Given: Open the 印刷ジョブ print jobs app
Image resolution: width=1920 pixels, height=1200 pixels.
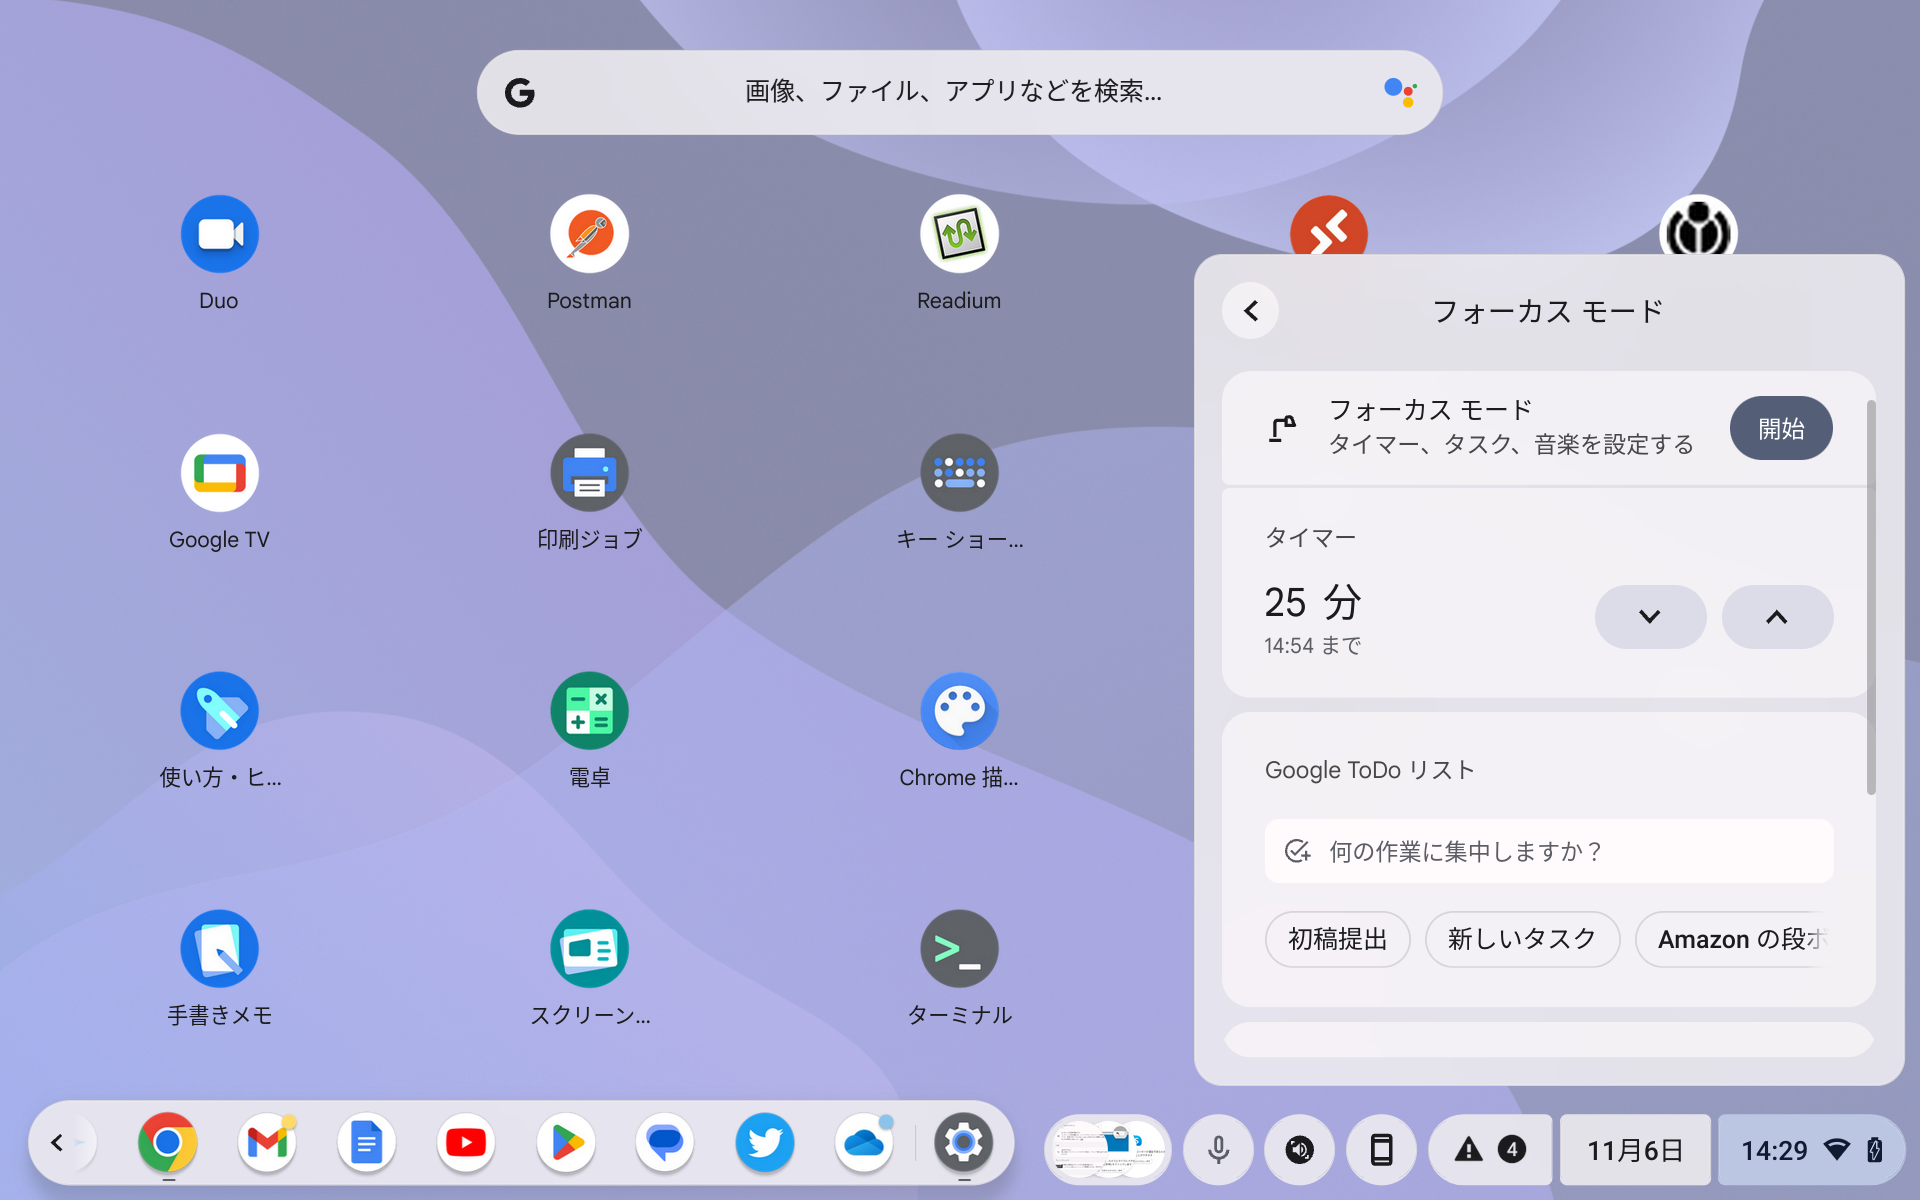Looking at the screenshot, I should (x=589, y=472).
